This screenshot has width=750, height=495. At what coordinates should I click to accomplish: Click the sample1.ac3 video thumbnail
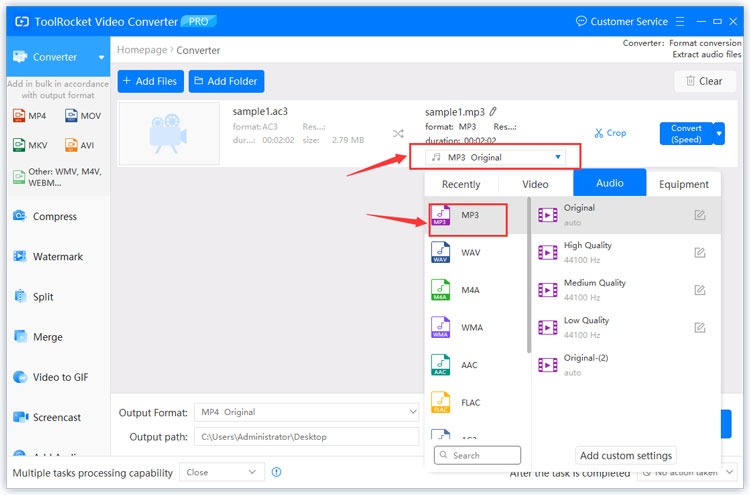(x=169, y=133)
